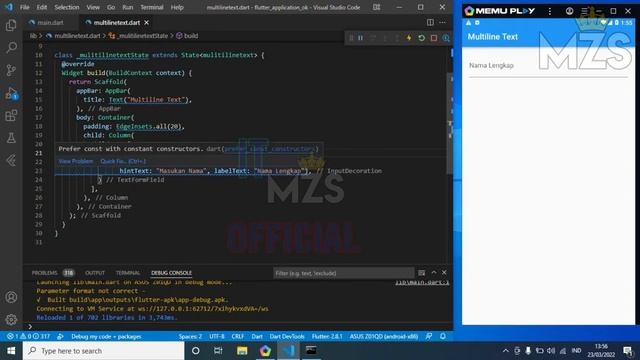640x360 pixels.
Task: Open the Edit menu
Action: click(x=42, y=7)
